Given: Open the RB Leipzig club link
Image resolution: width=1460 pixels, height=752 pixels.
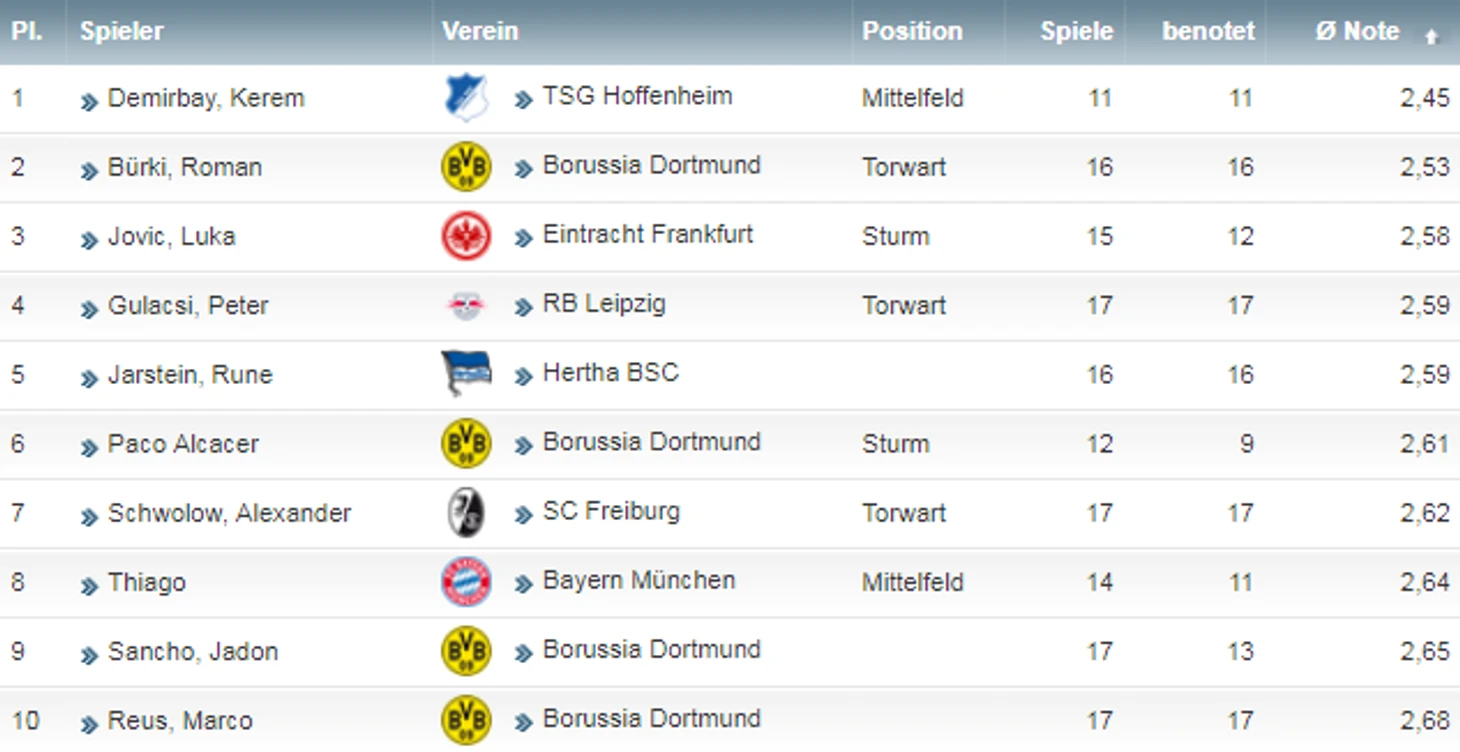Looking at the screenshot, I should pos(604,304).
